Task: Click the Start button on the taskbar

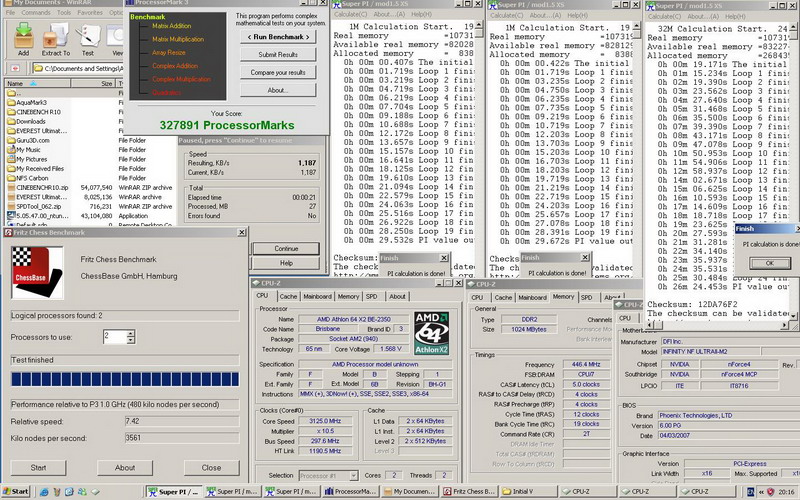Action: (16, 492)
